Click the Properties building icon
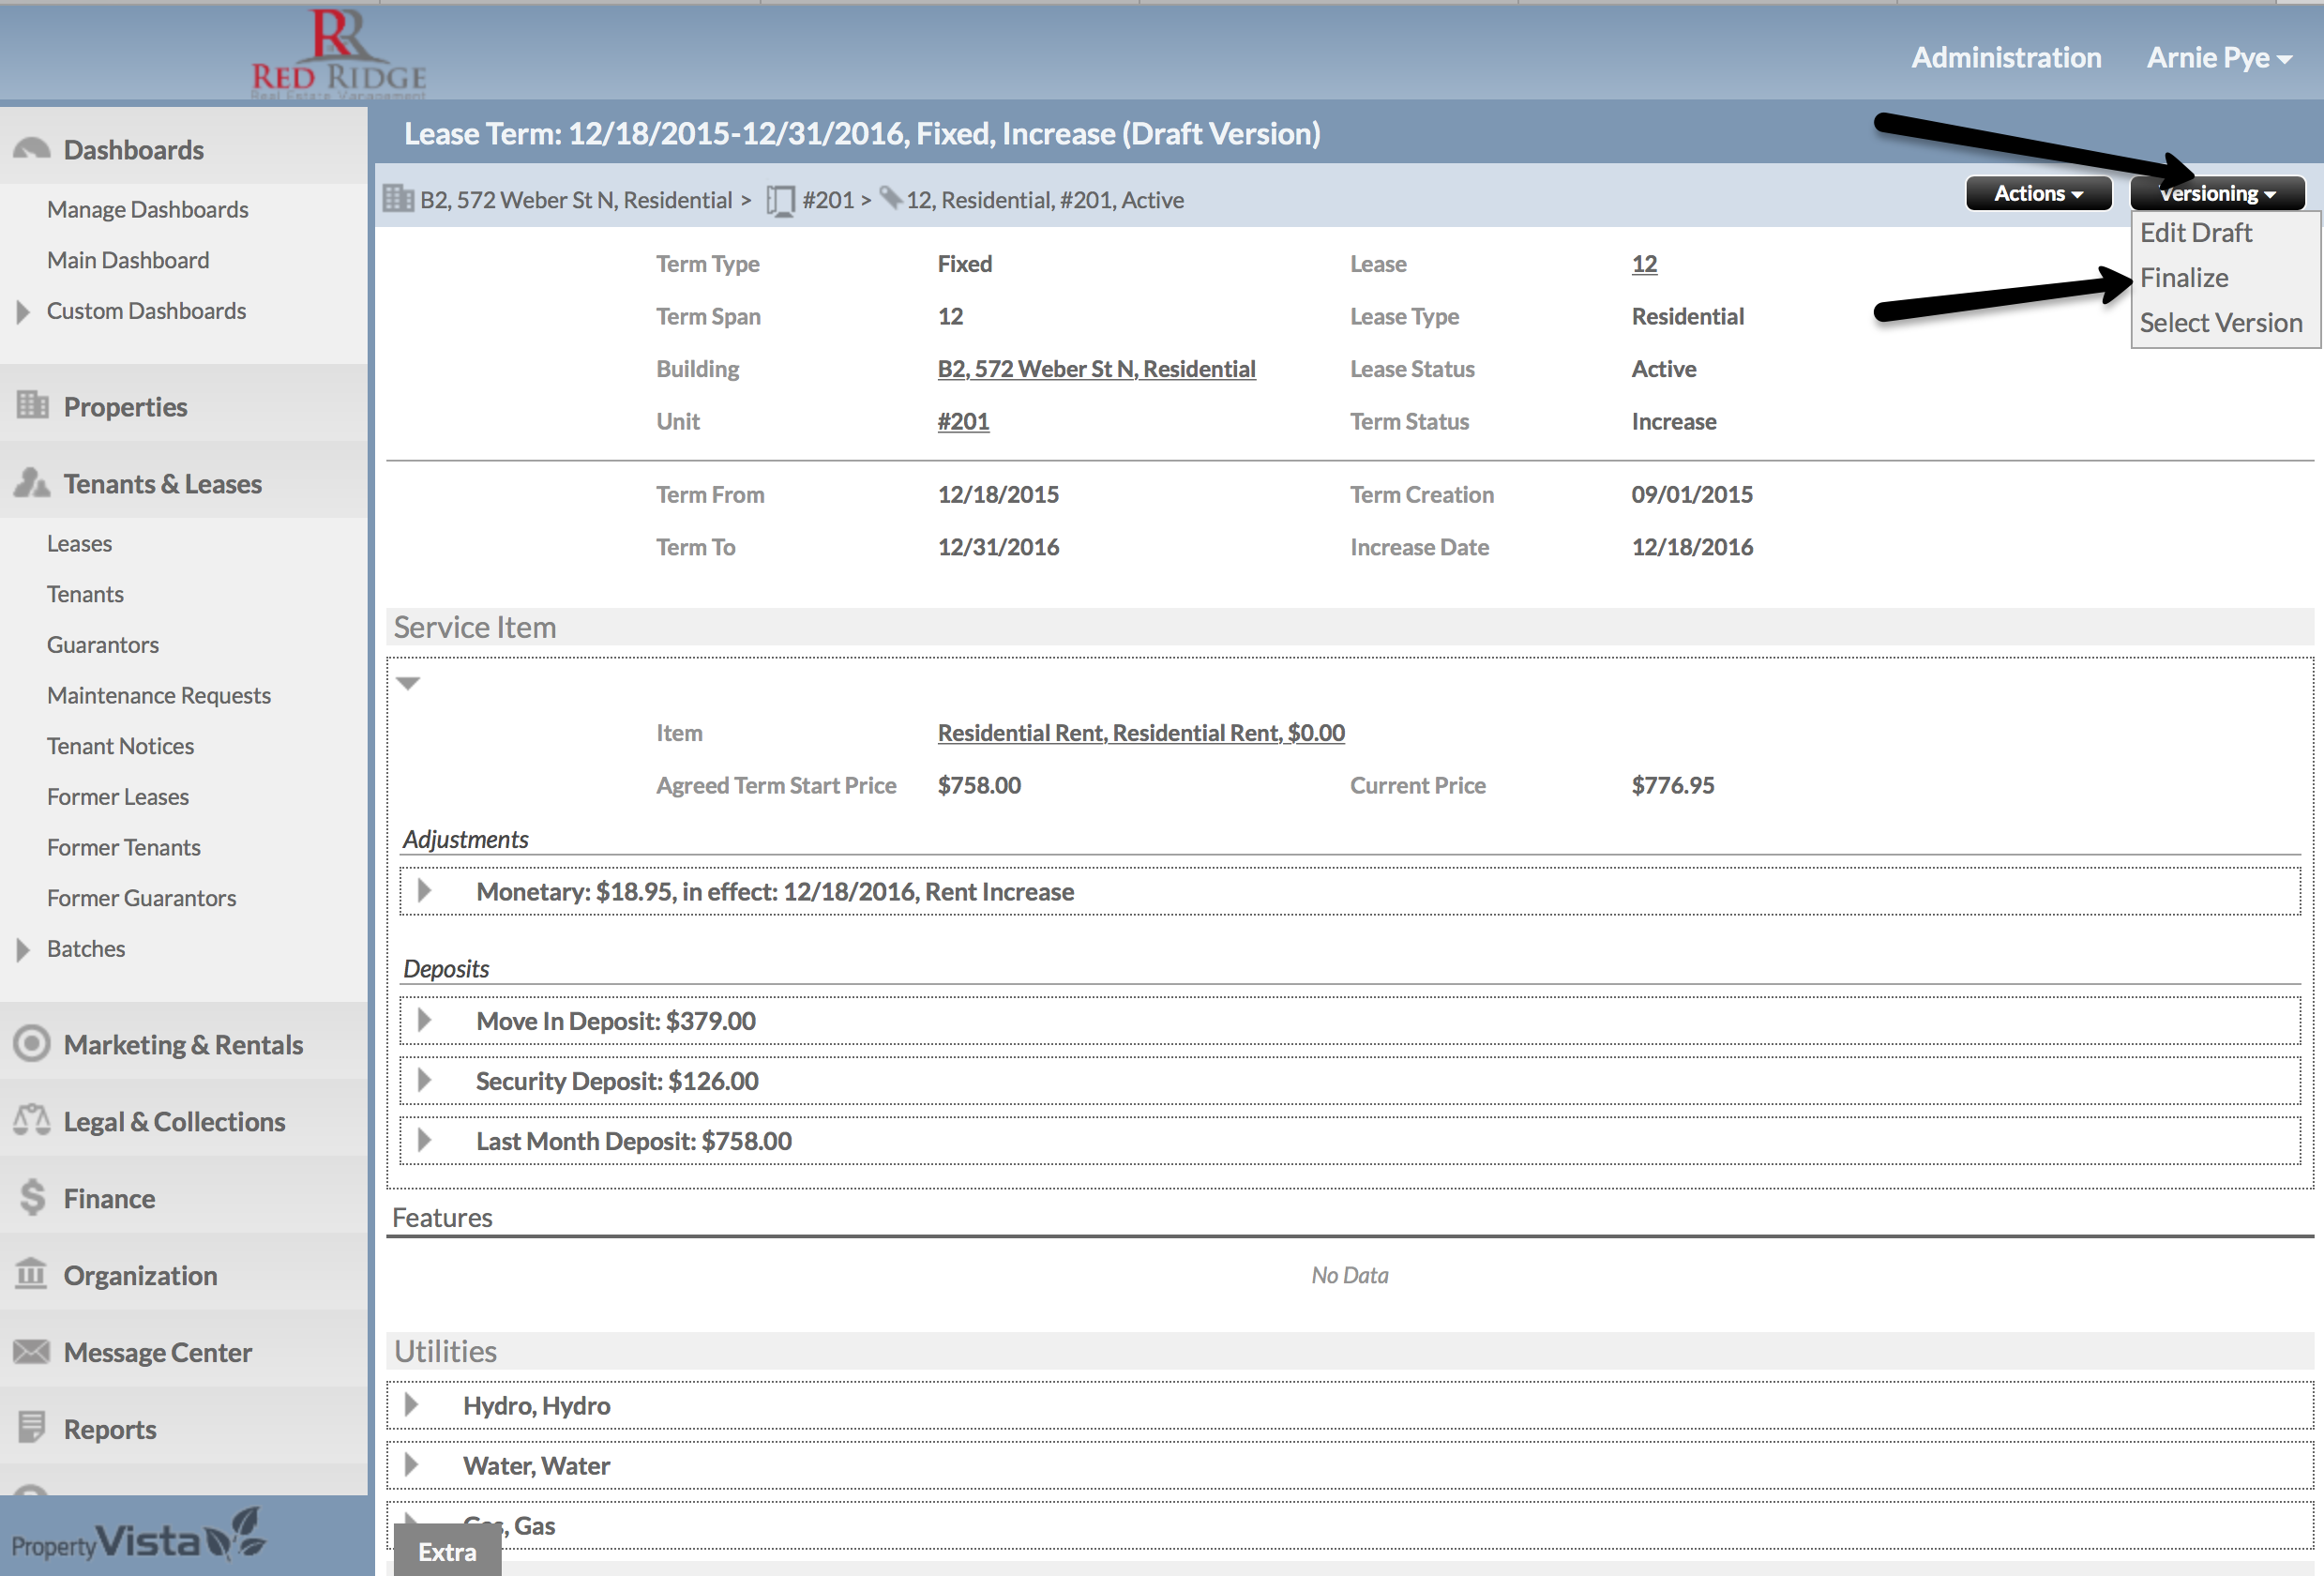Image resolution: width=2324 pixels, height=1576 pixels. 32,405
